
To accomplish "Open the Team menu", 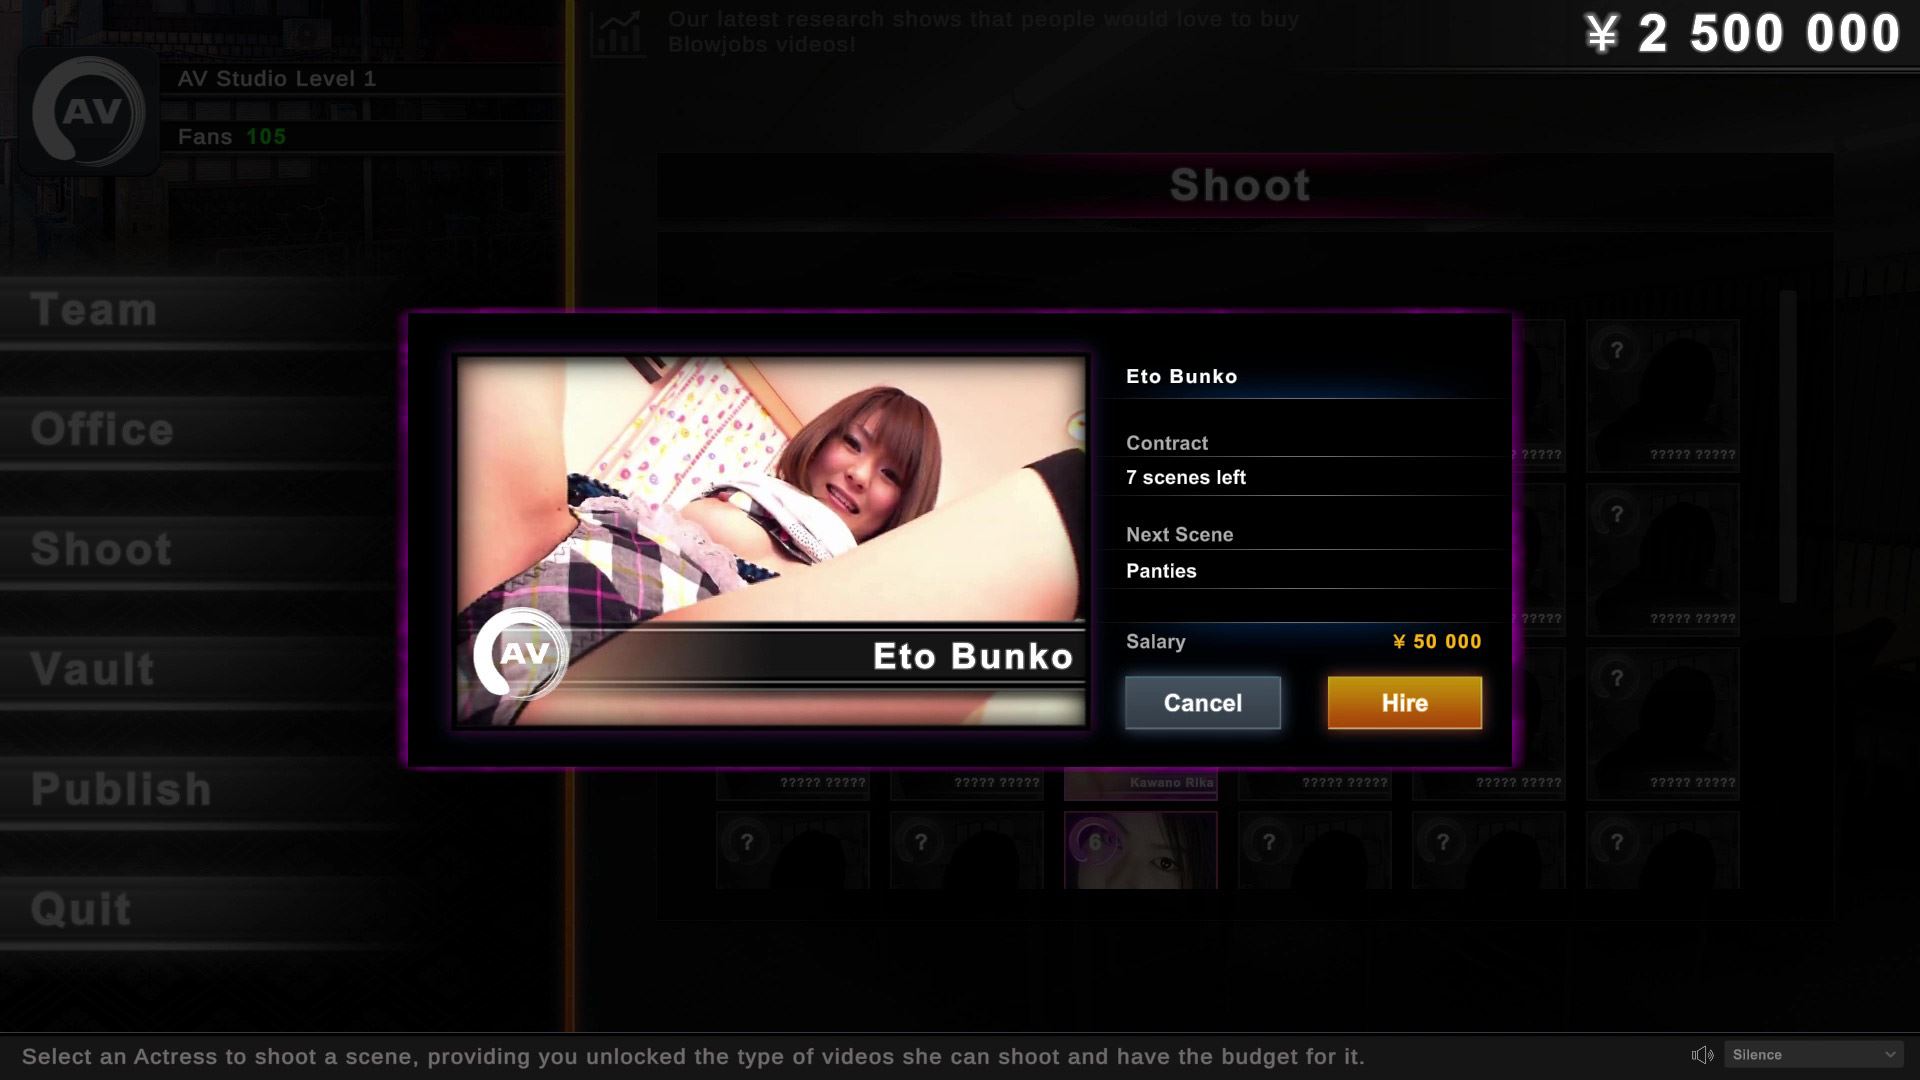I will click(95, 310).
